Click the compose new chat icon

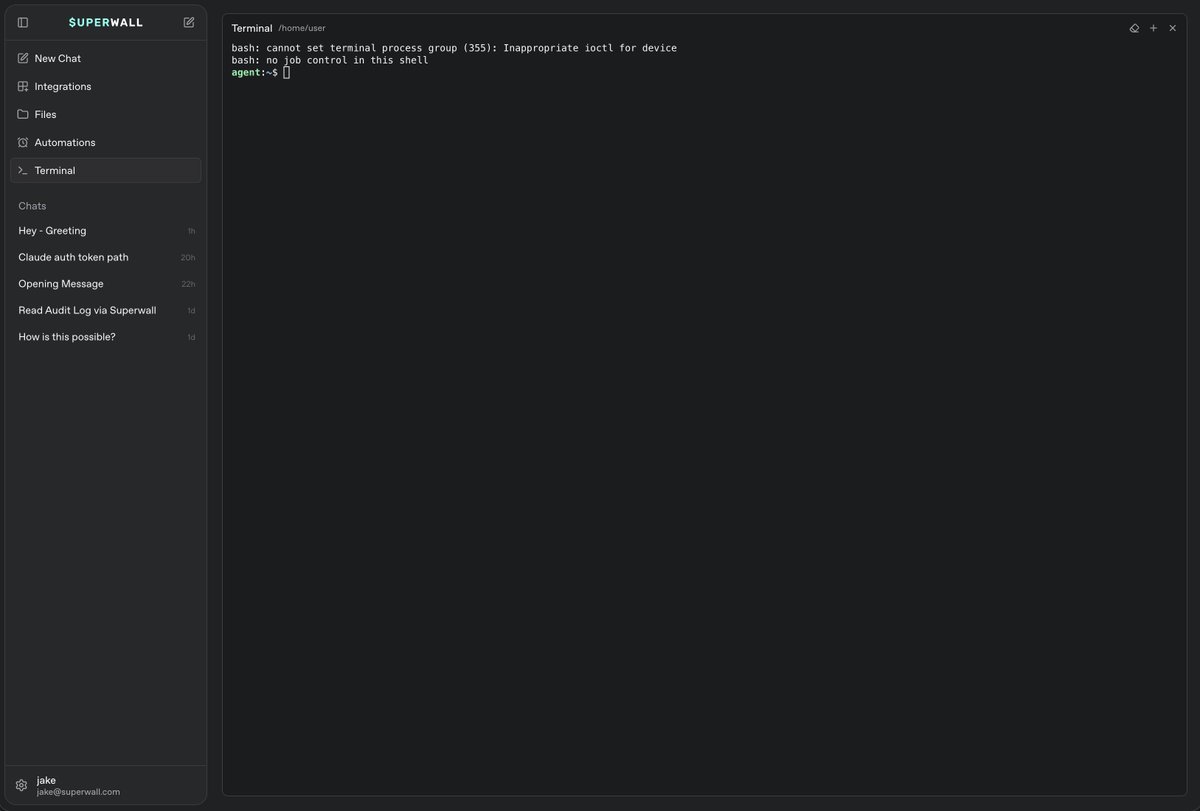pyautogui.click(x=189, y=22)
